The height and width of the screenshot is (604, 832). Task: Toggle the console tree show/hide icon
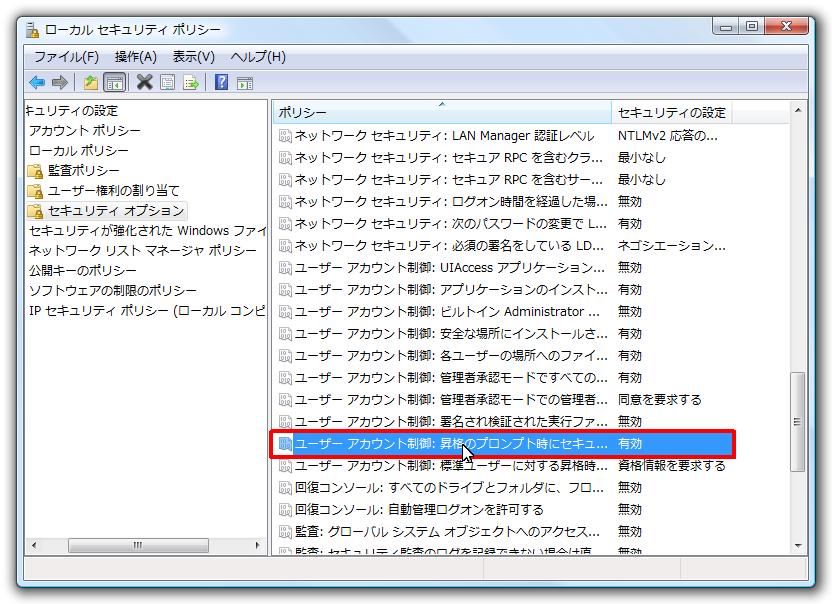click(114, 82)
